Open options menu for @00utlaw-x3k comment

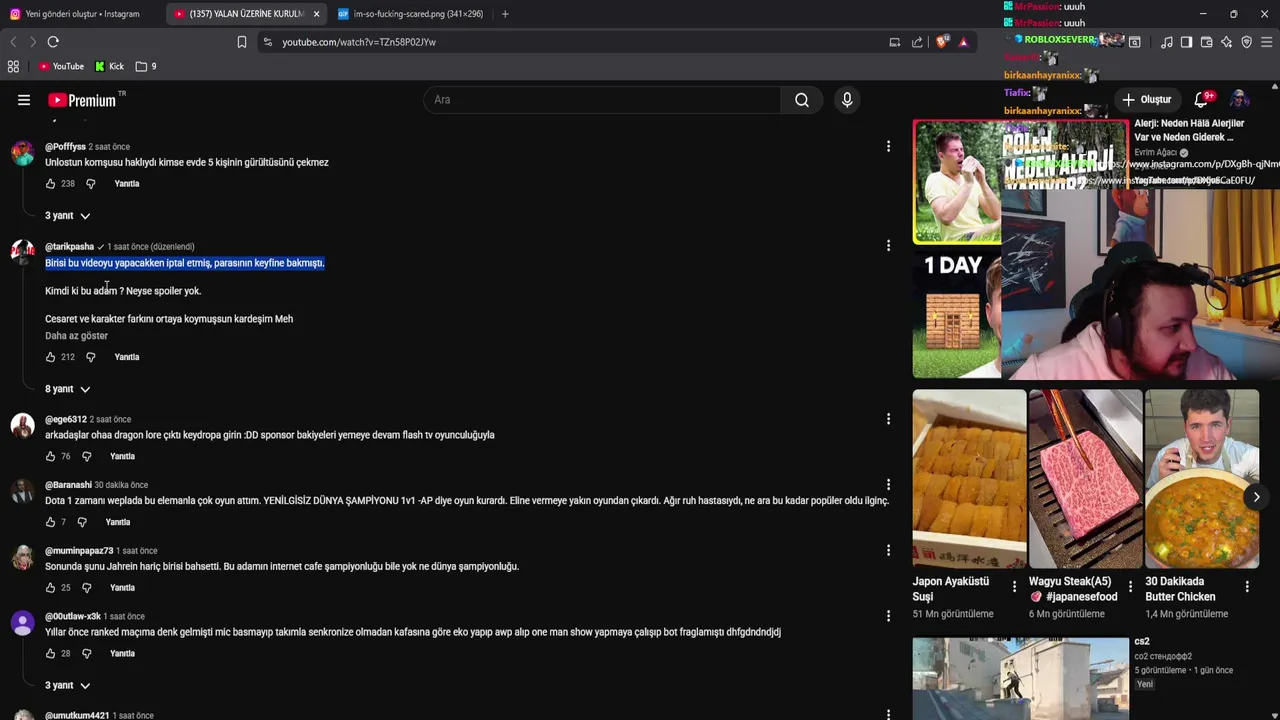pyautogui.click(x=888, y=617)
